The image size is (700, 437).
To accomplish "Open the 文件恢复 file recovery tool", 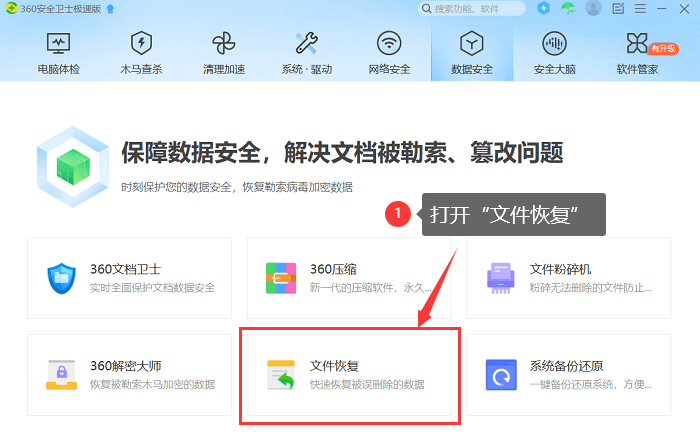I will (x=348, y=375).
